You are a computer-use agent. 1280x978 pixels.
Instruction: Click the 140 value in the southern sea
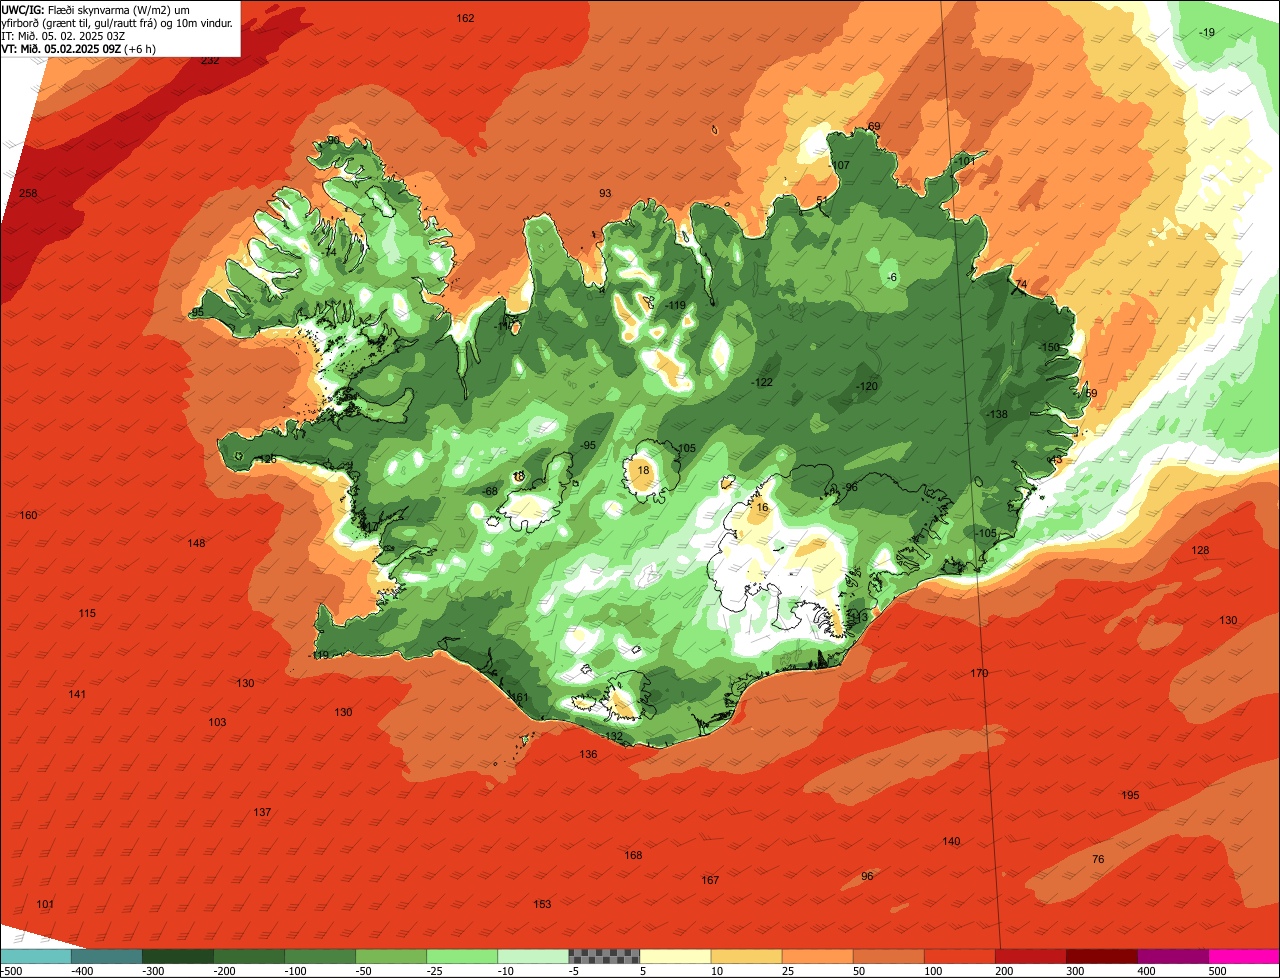click(x=951, y=841)
